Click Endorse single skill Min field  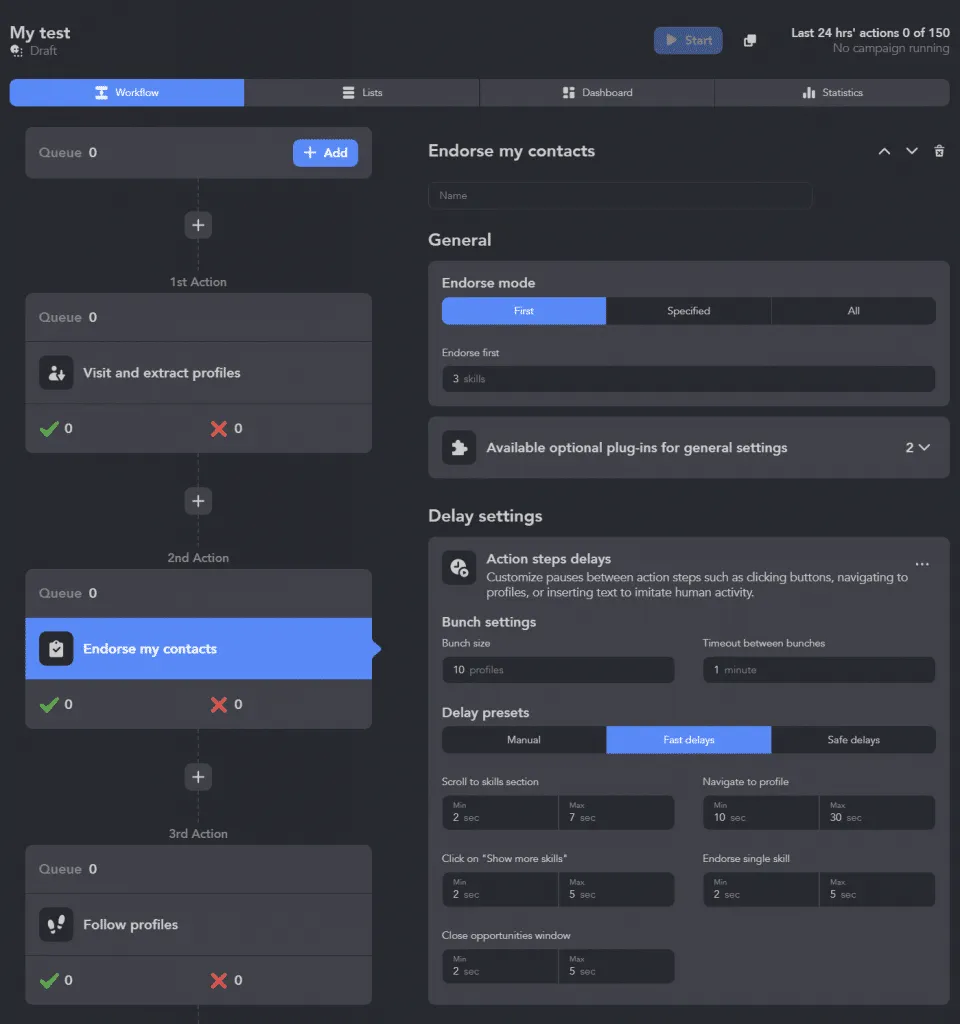click(x=761, y=889)
